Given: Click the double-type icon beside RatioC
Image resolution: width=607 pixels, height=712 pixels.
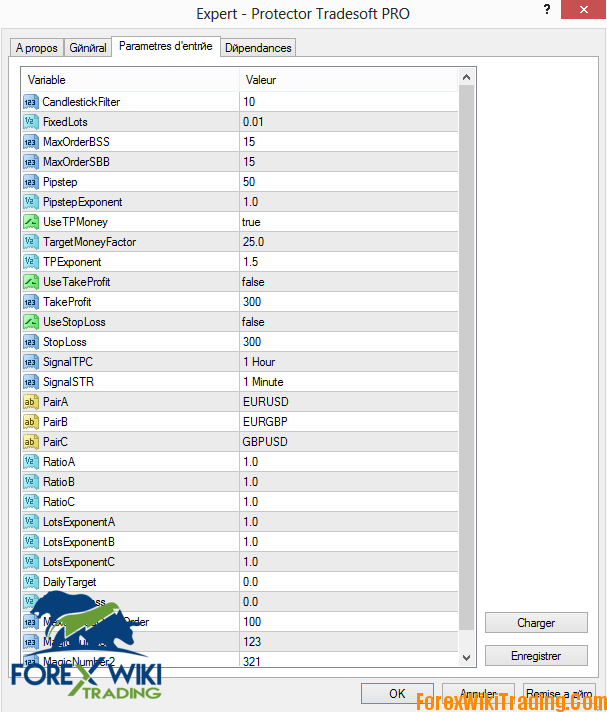Looking at the screenshot, I should [x=30, y=502].
